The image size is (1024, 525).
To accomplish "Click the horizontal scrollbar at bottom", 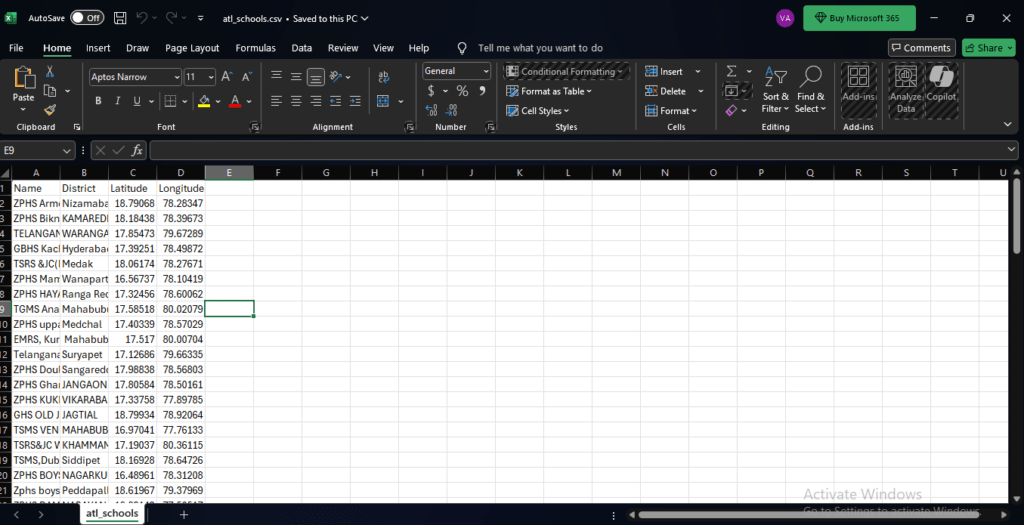I will 808,515.
